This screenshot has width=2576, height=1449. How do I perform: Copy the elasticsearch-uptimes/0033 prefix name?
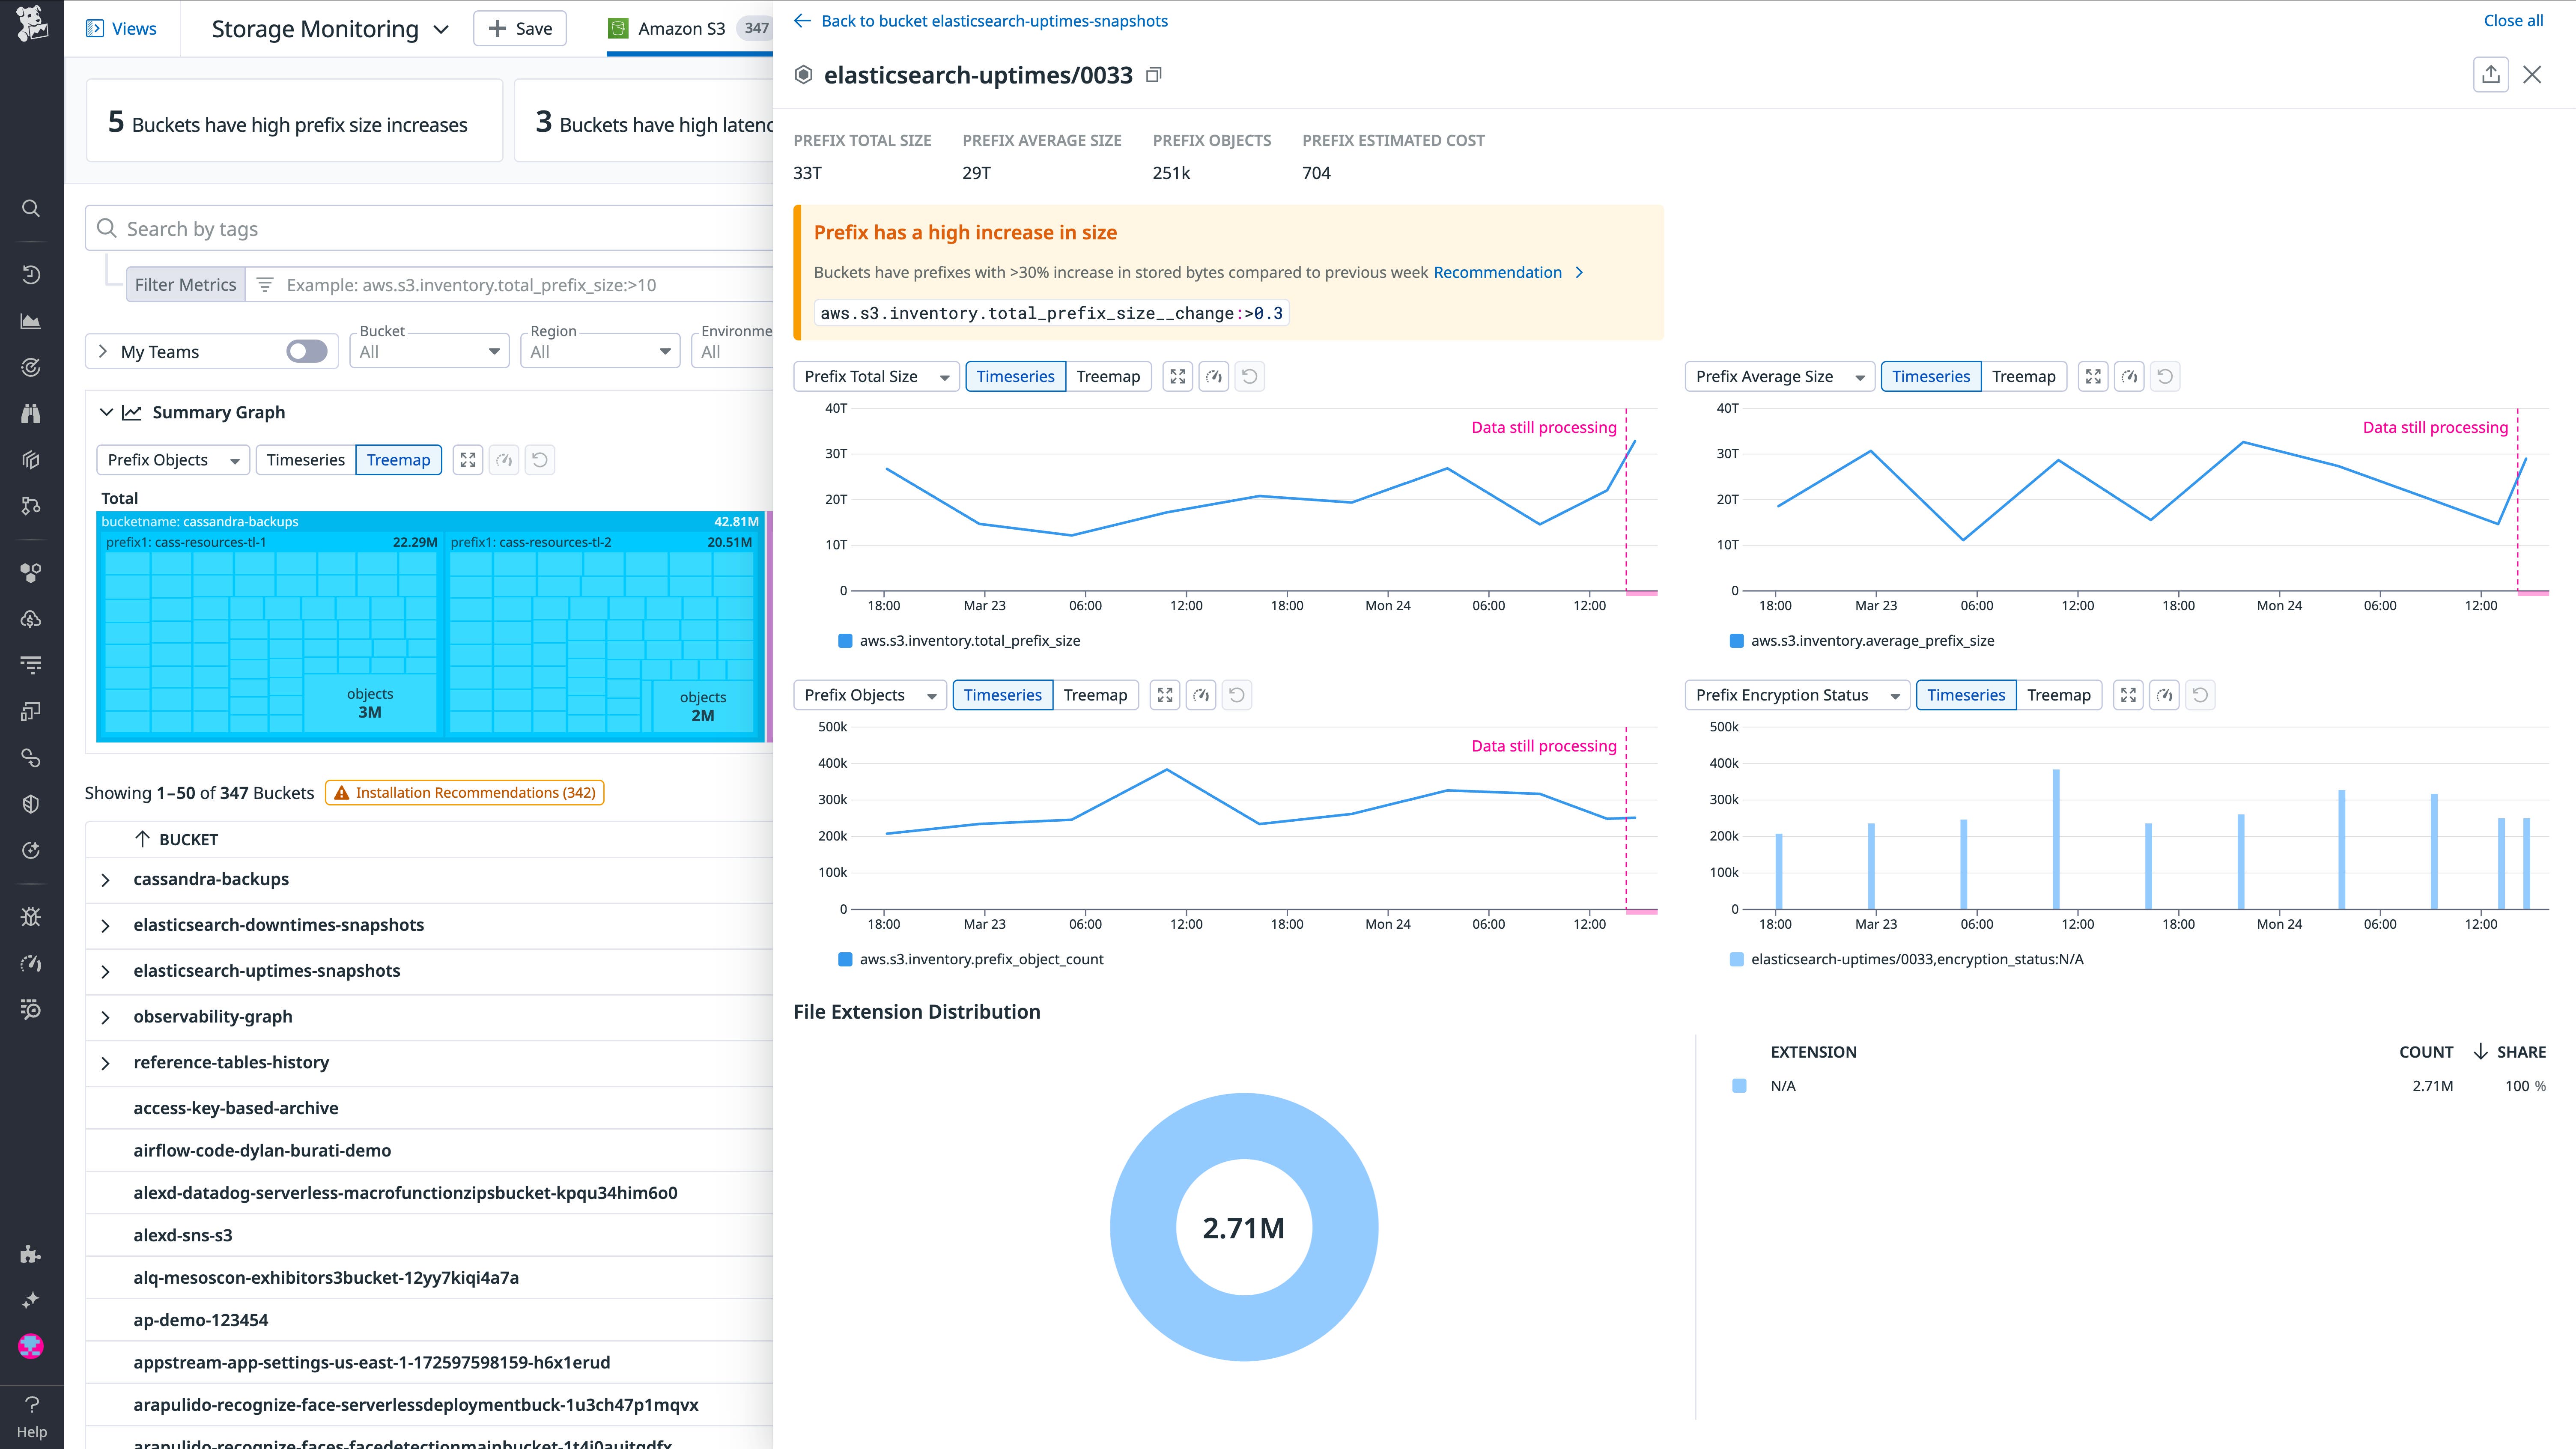point(1153,74)
